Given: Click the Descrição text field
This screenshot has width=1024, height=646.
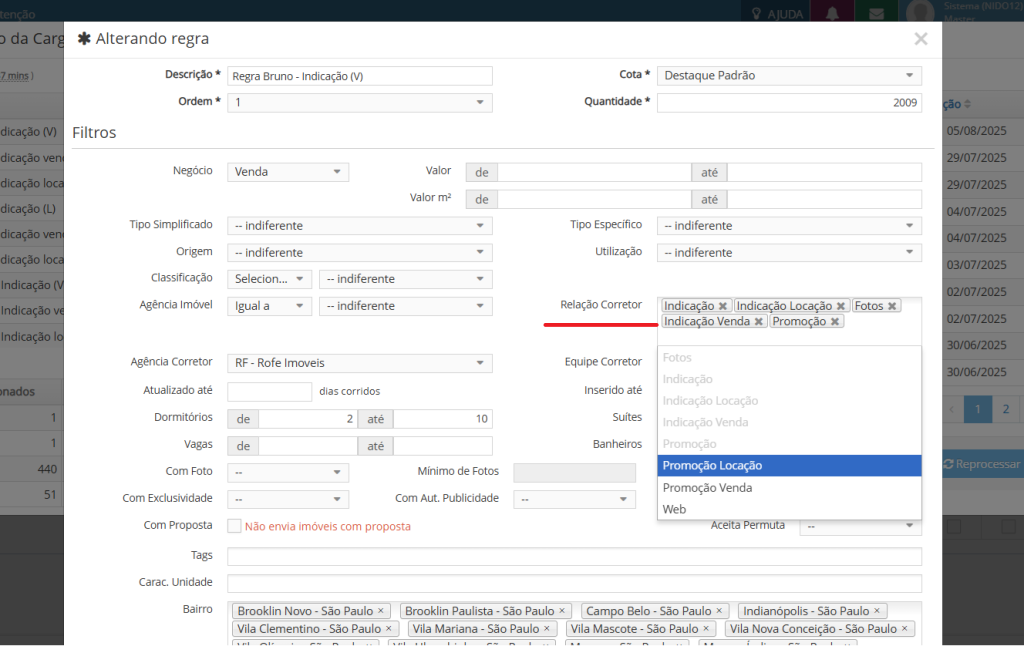Looking at the screenshot, I should tap(360, 76).
